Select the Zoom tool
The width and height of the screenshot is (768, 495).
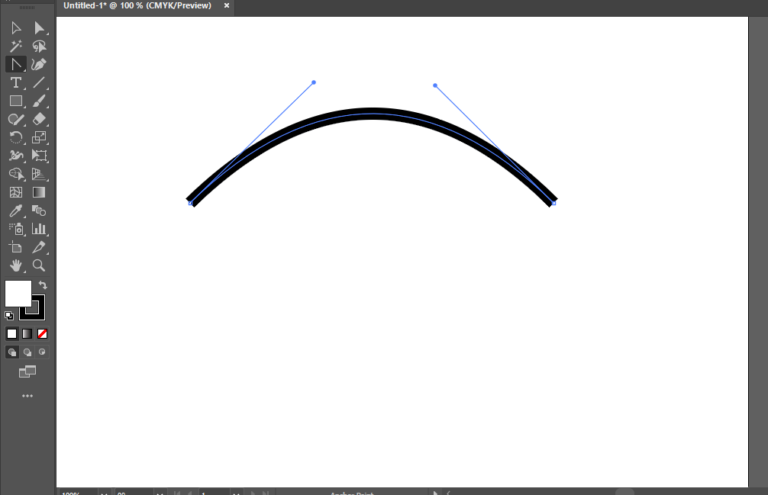(39, 265)
